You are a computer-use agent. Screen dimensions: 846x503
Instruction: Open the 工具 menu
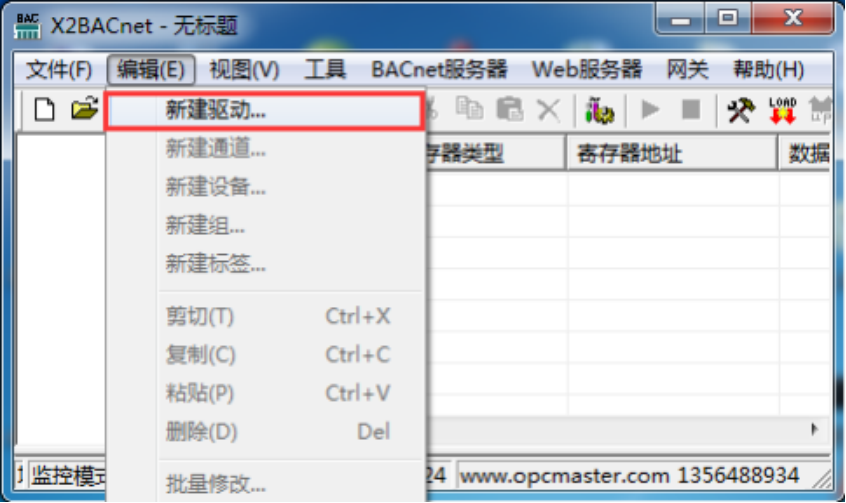325,70
